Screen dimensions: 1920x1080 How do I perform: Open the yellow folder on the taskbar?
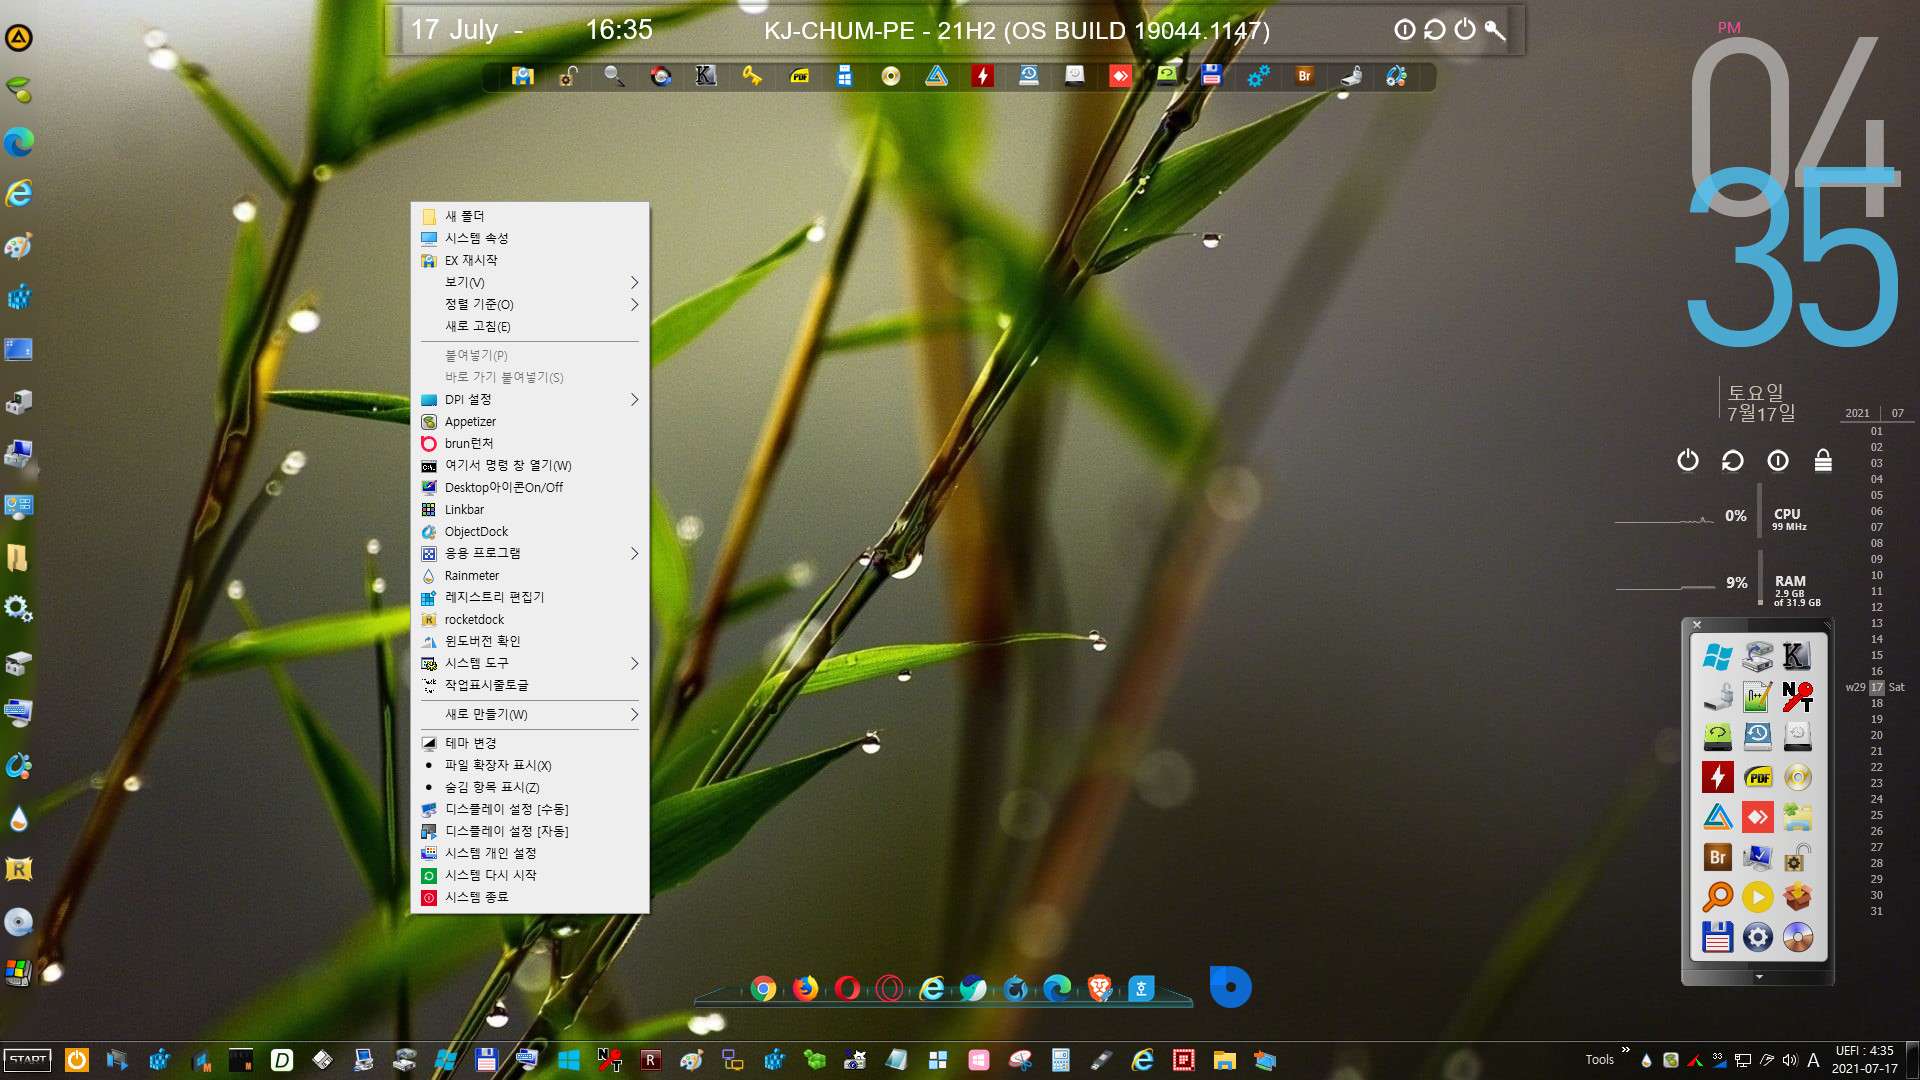[x=1225, y=1060]
